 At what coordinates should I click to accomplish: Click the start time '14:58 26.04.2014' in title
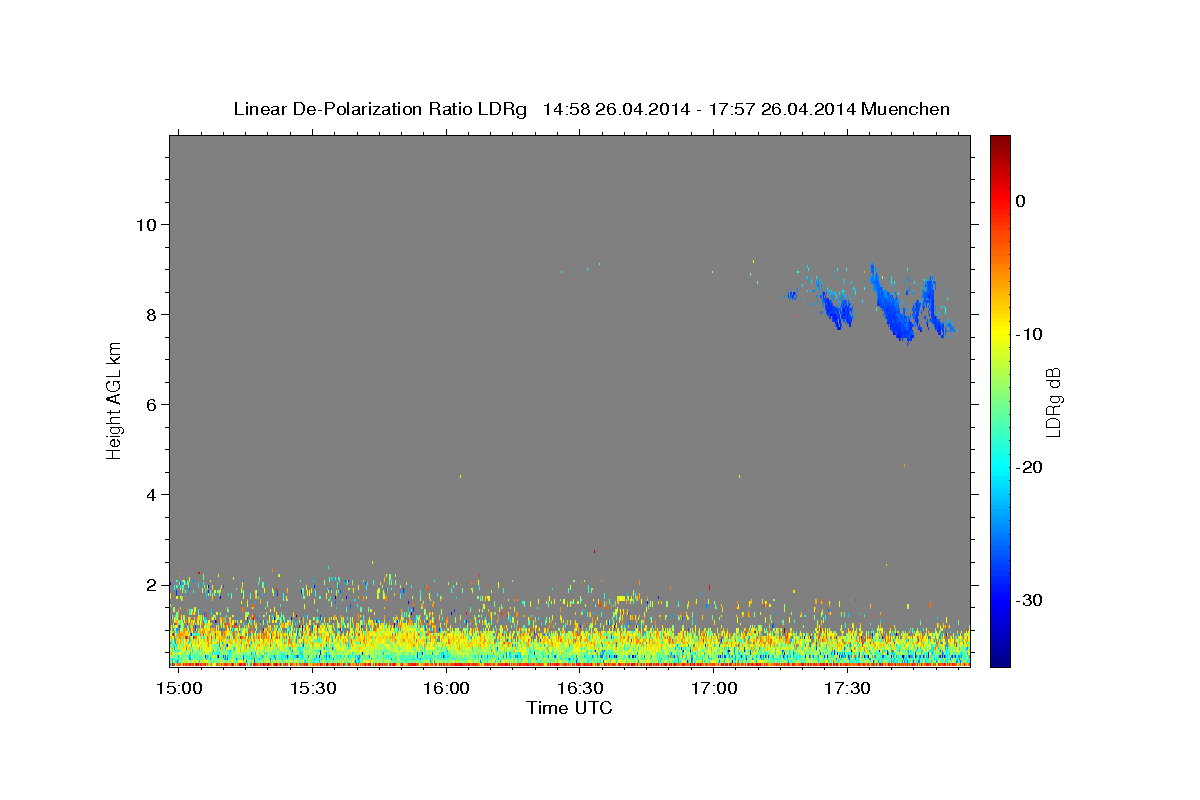tap(616, 109)
